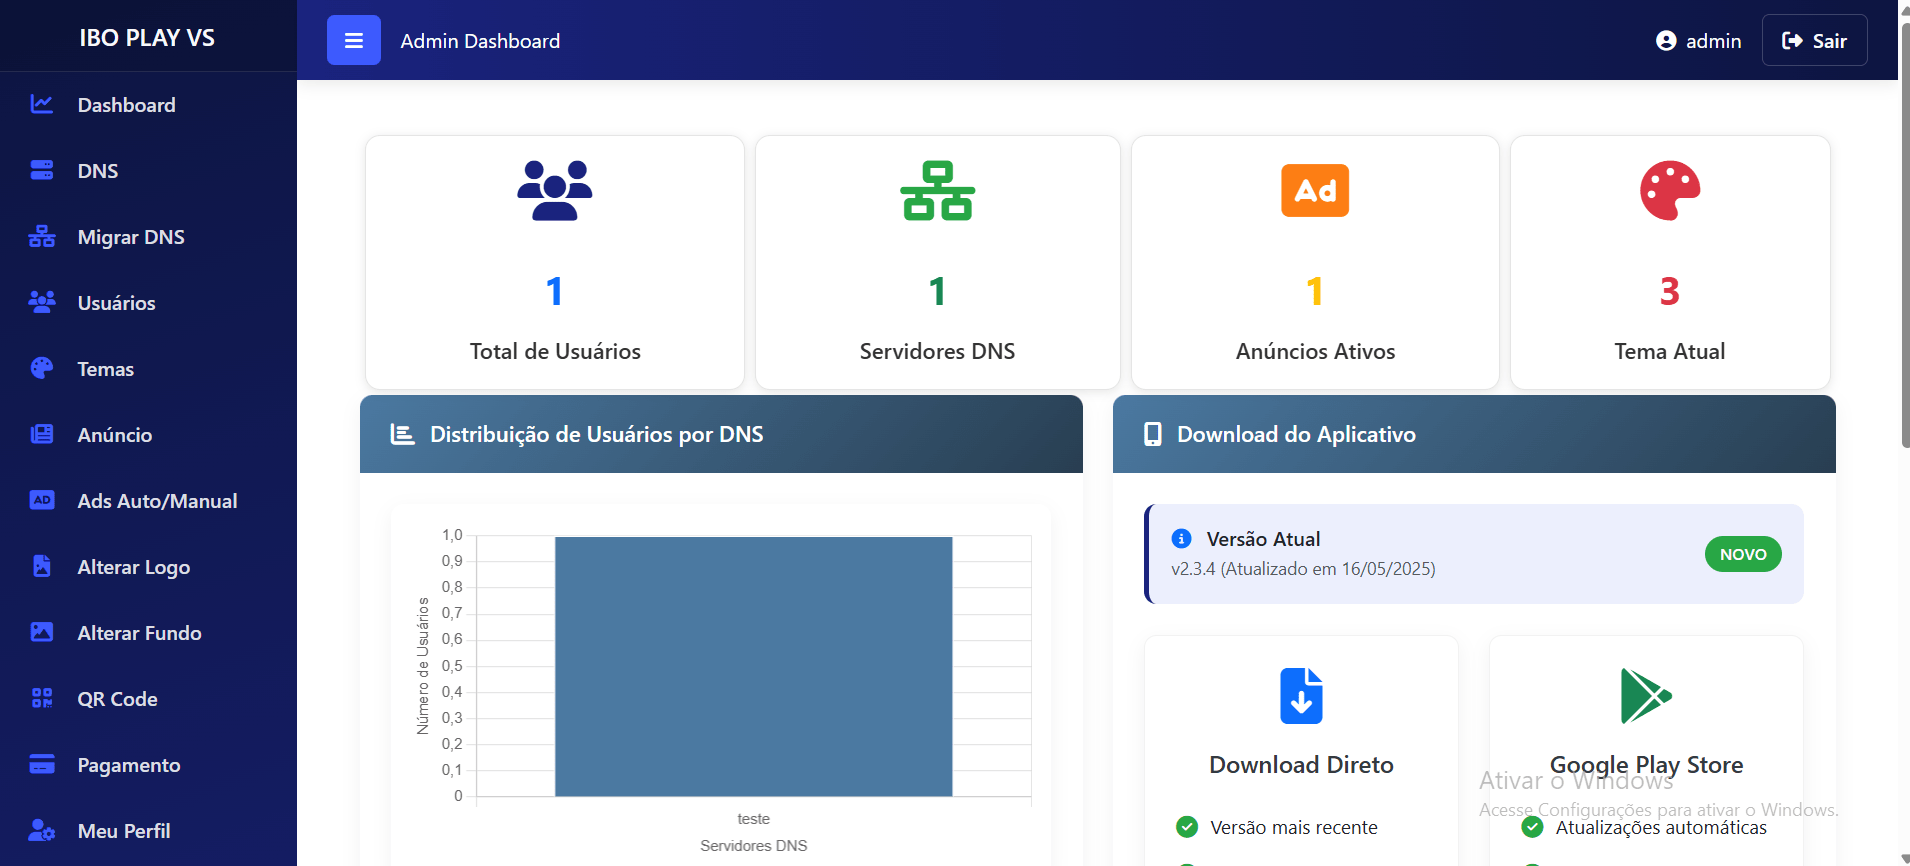Image resolution: width=1910 pixels, height=866 pixels.
Task: Toggle the sidebar with the hamburger button
Action: [x=353, y=41]
